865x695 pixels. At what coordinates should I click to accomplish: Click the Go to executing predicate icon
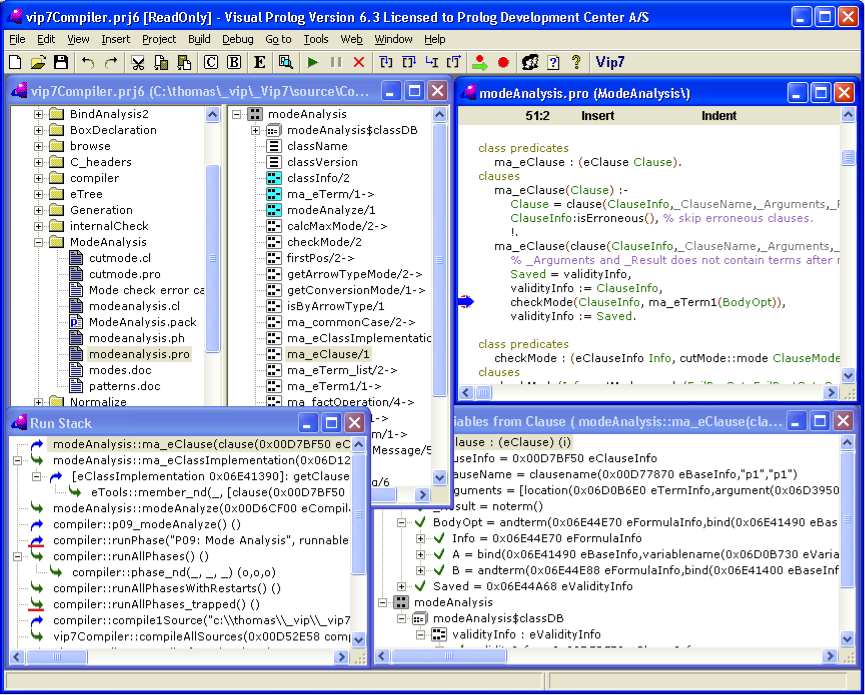pos(480,62)
